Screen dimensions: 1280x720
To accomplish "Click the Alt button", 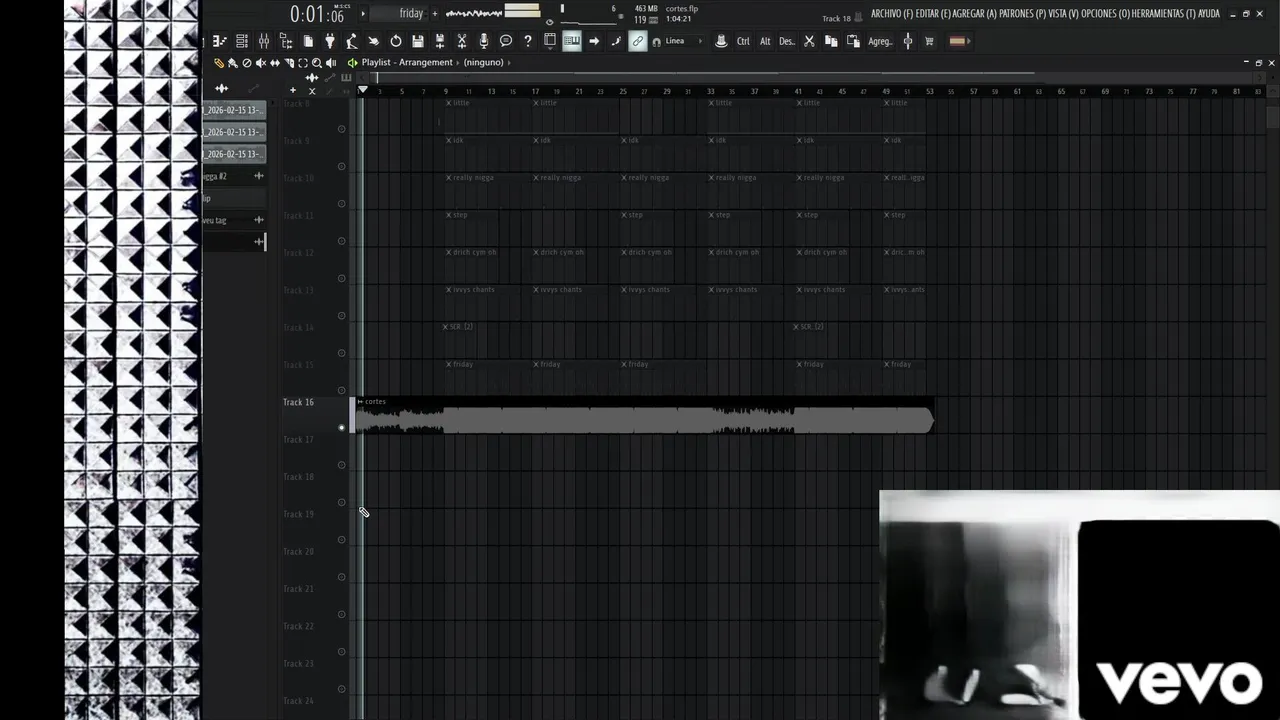I will point(765,41).
